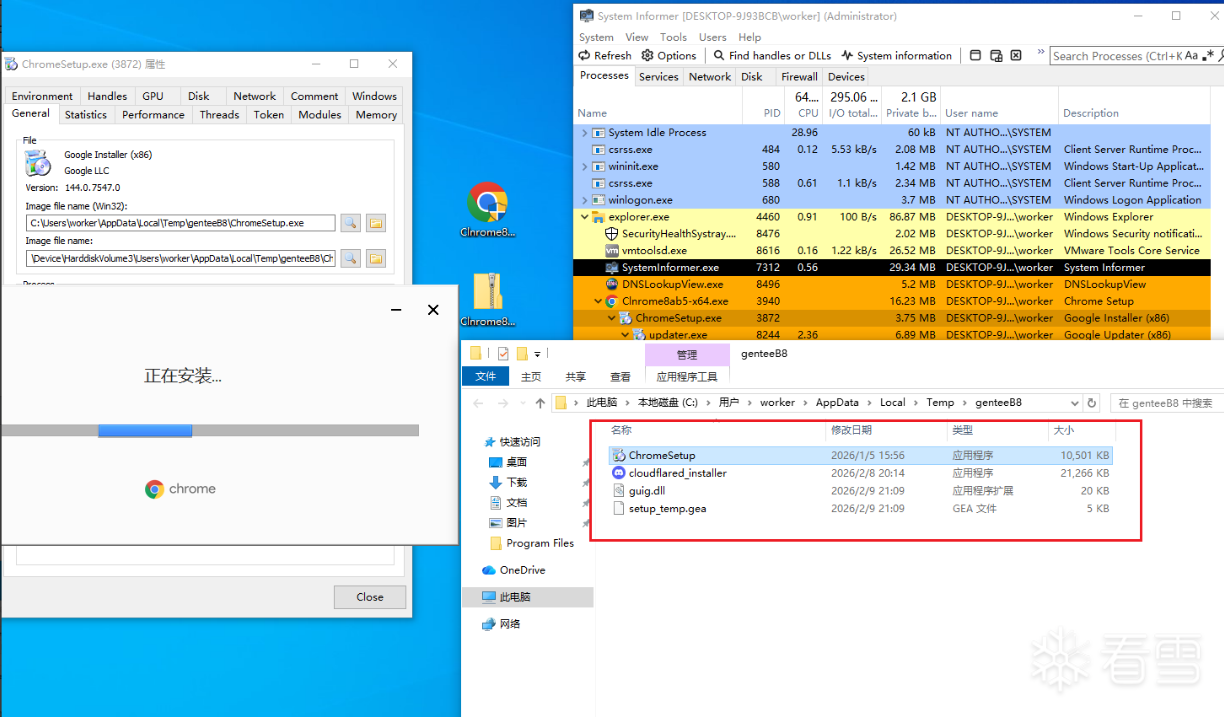The height and width of the screenshot is (717, 1224).
Task: Refresh the System Informer process list
Action: click(604, 56)
